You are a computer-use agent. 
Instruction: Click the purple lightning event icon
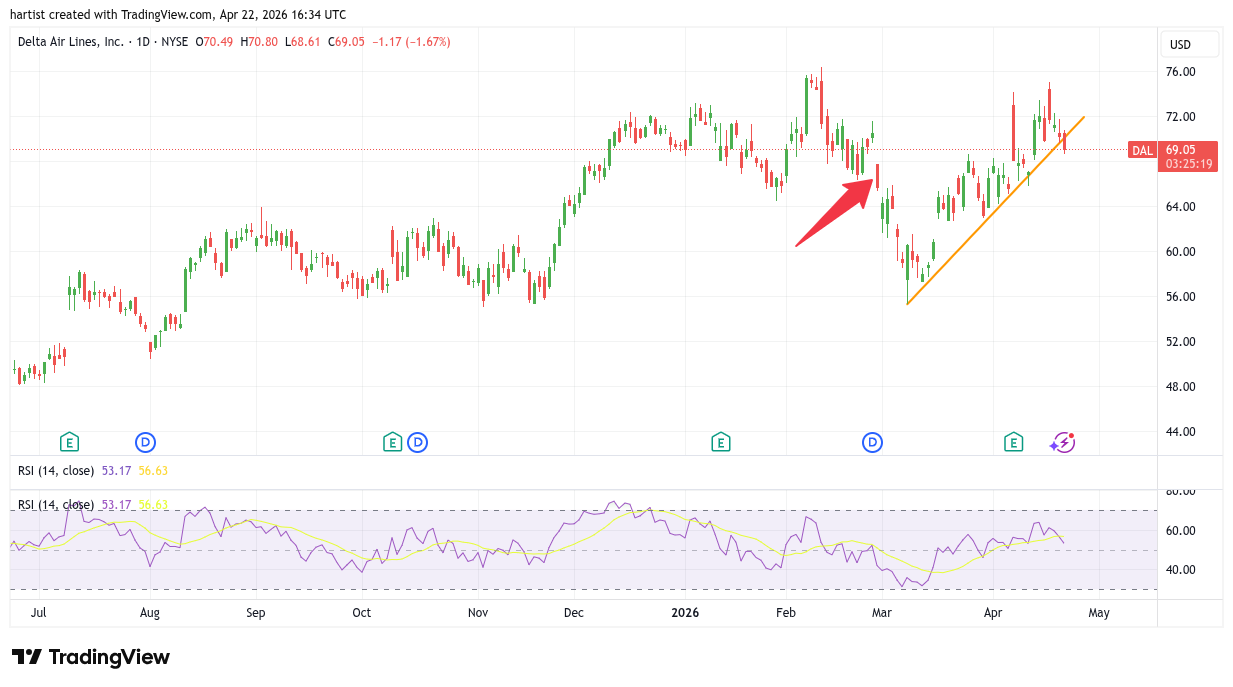1062,442
